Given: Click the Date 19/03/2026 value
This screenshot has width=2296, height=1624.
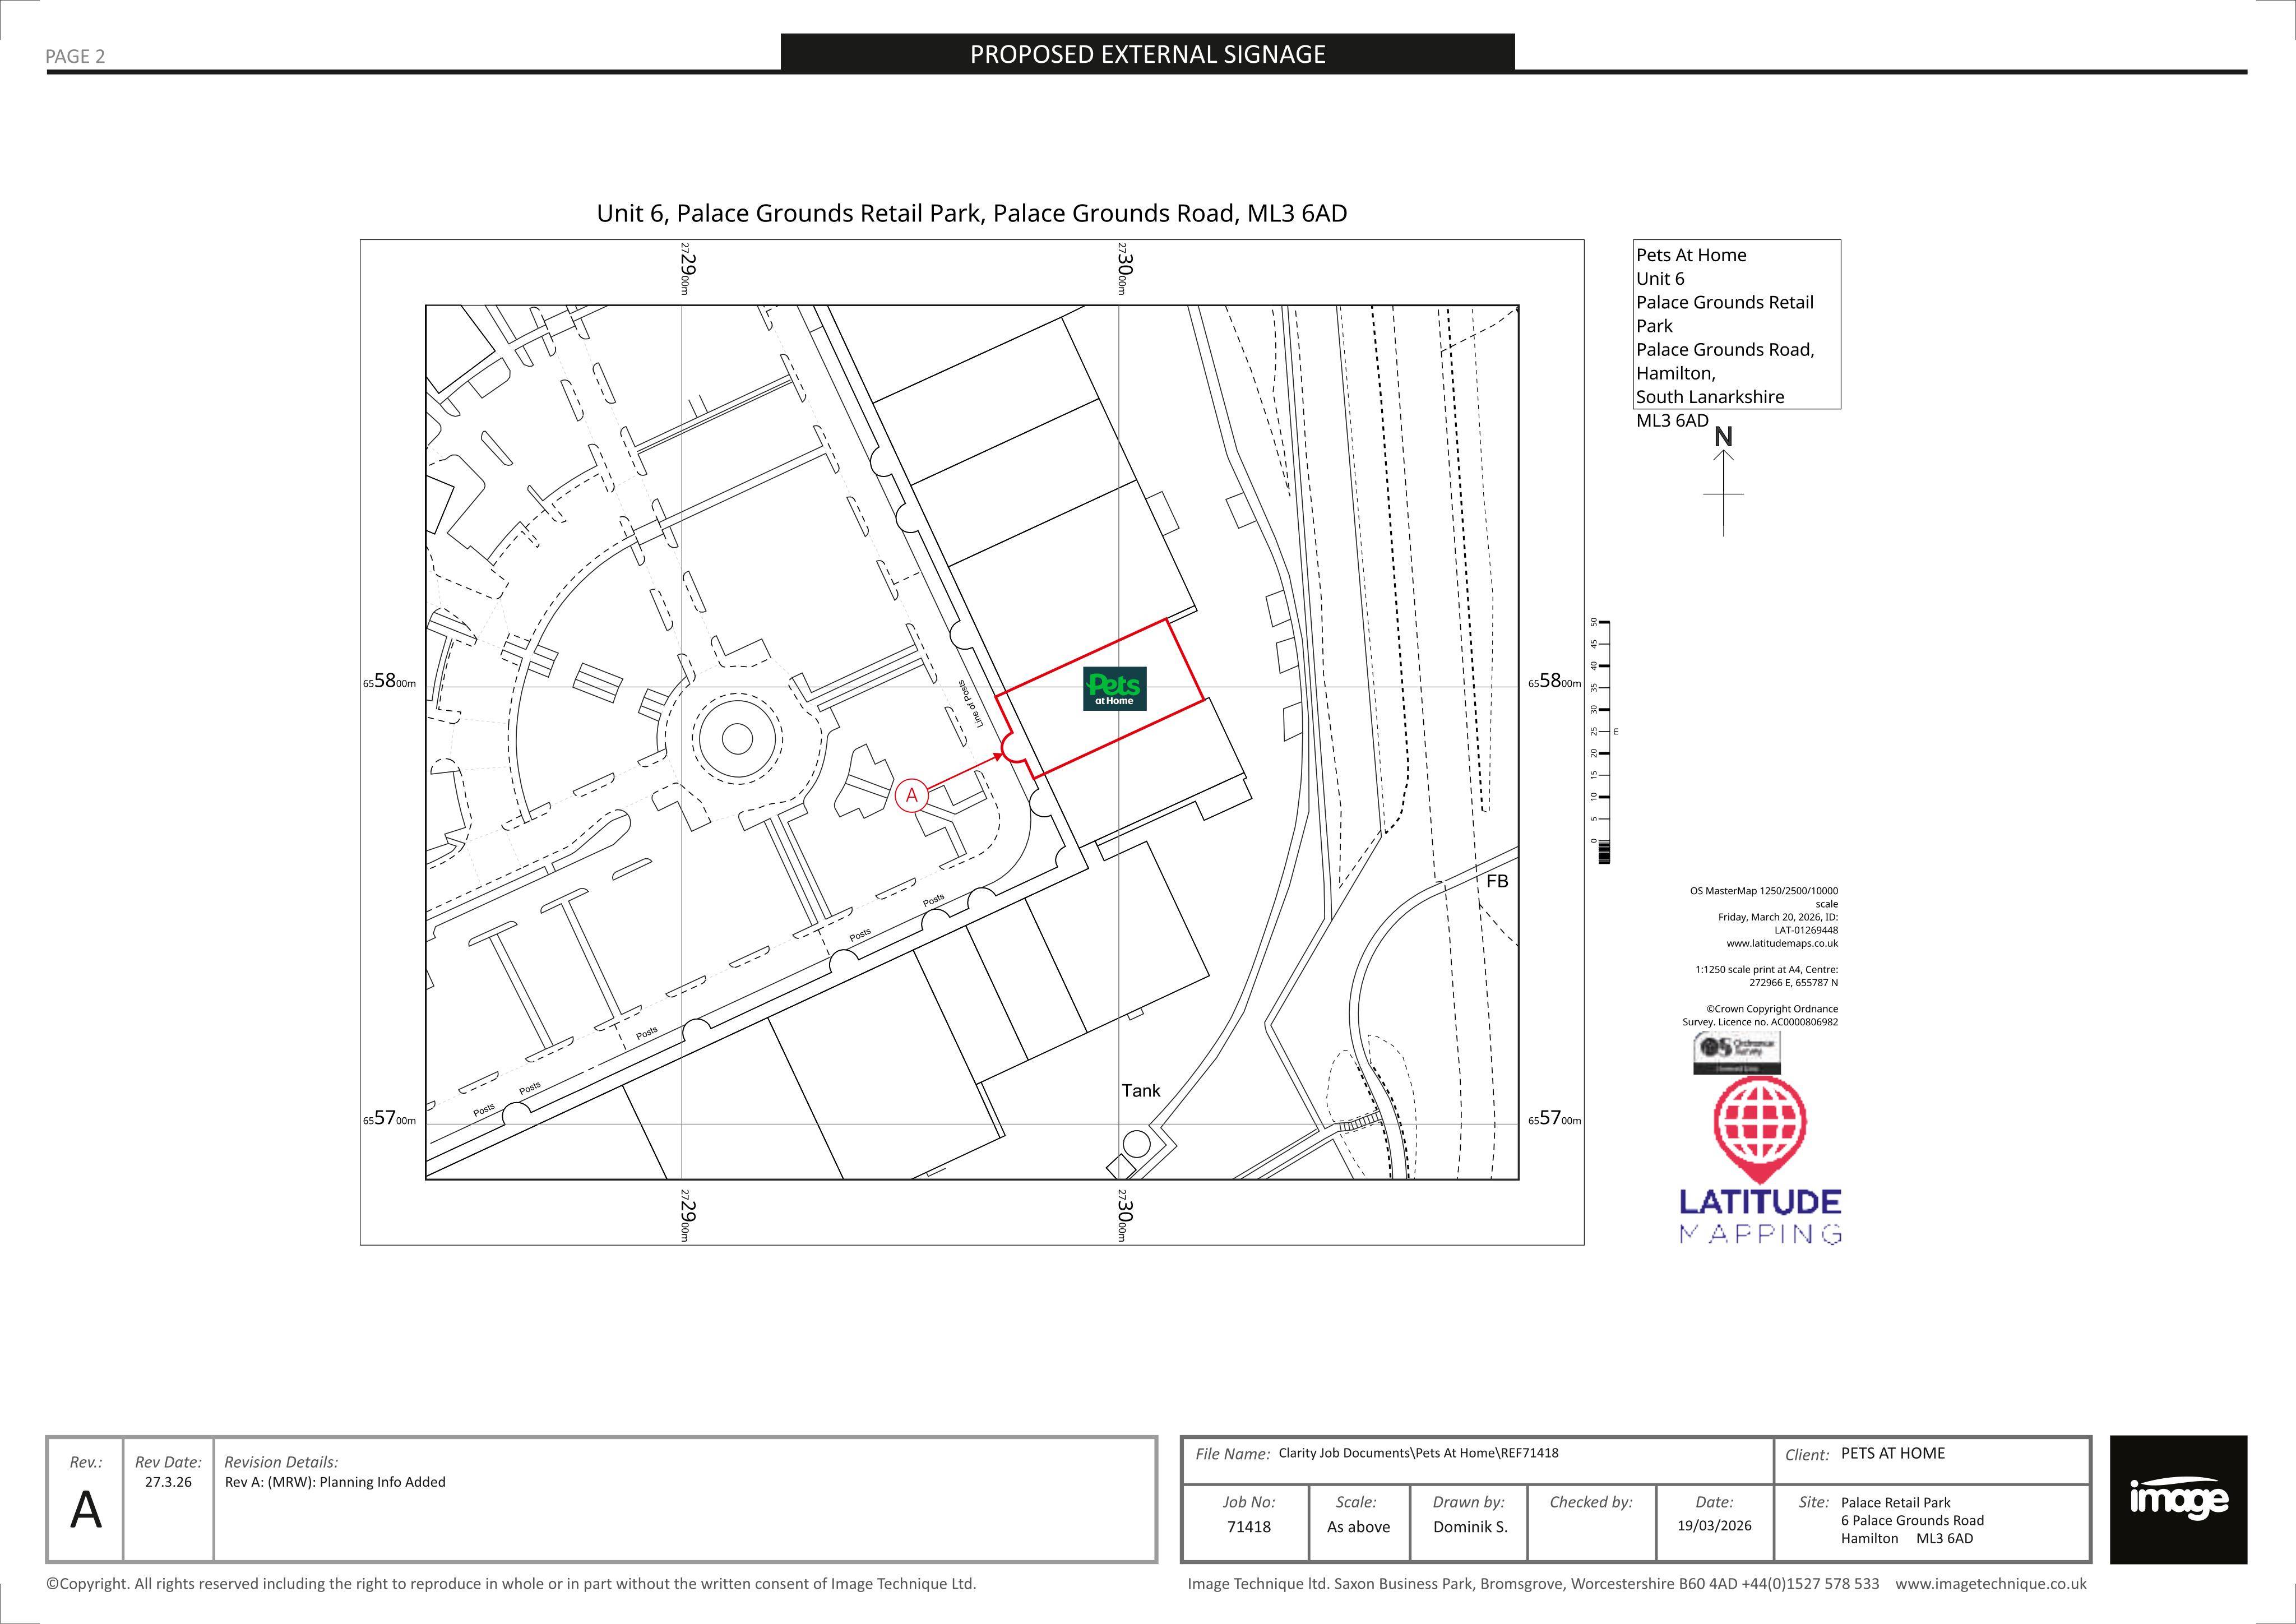Looking at the screenshot, I should [1714, 1526].
